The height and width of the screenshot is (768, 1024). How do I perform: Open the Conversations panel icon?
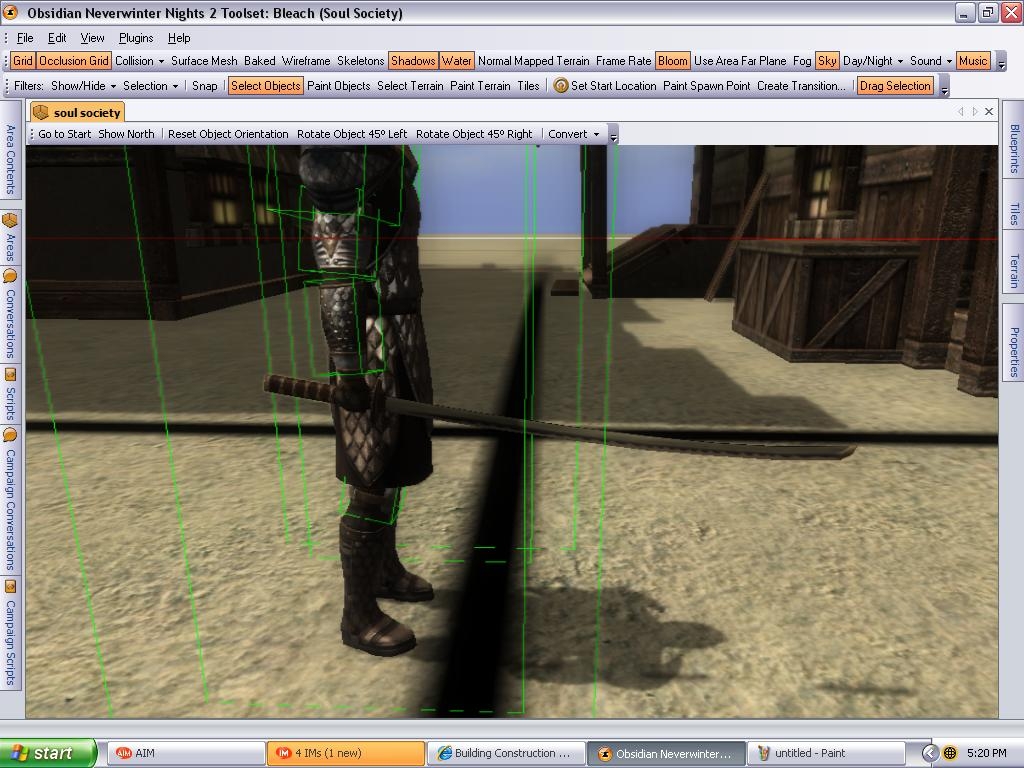(x=10, y=276)
